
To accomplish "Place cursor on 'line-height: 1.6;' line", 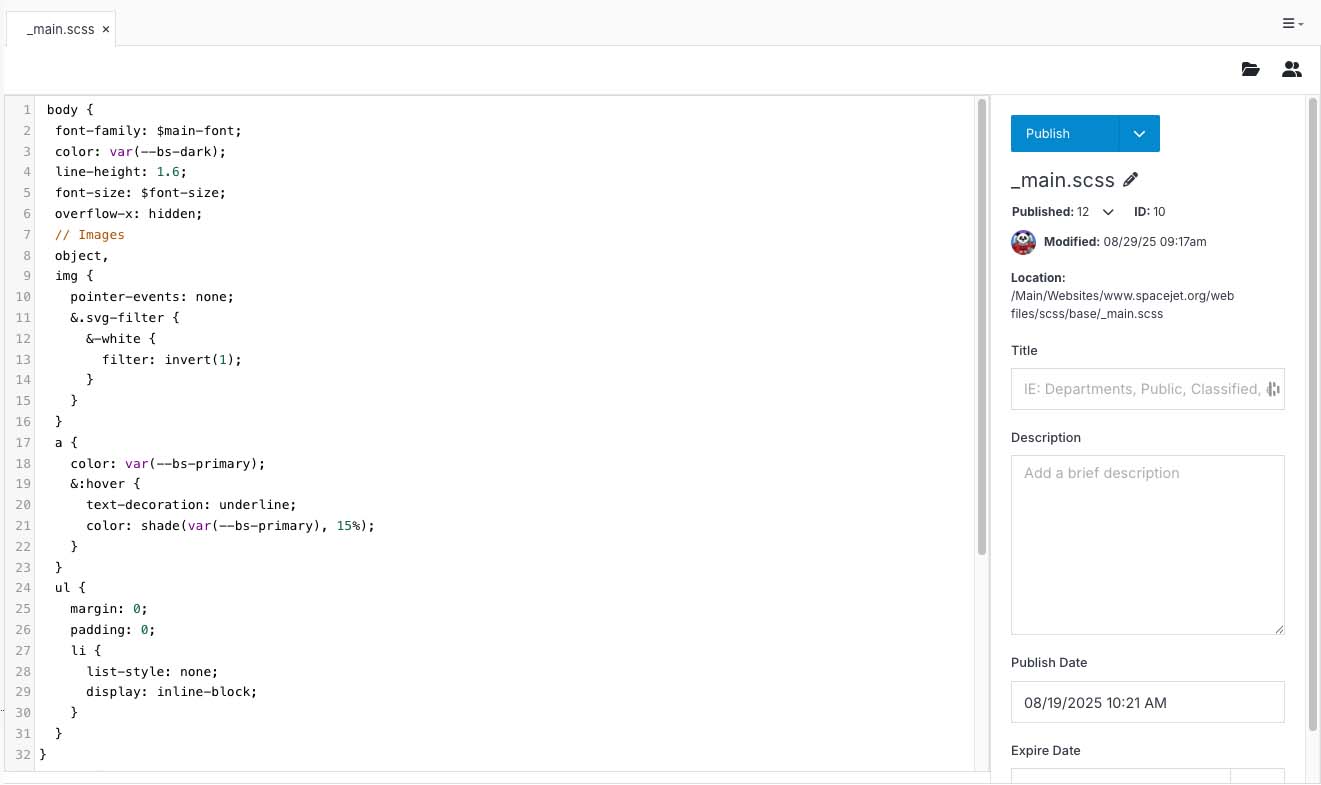I will click(x=121, y=172).
